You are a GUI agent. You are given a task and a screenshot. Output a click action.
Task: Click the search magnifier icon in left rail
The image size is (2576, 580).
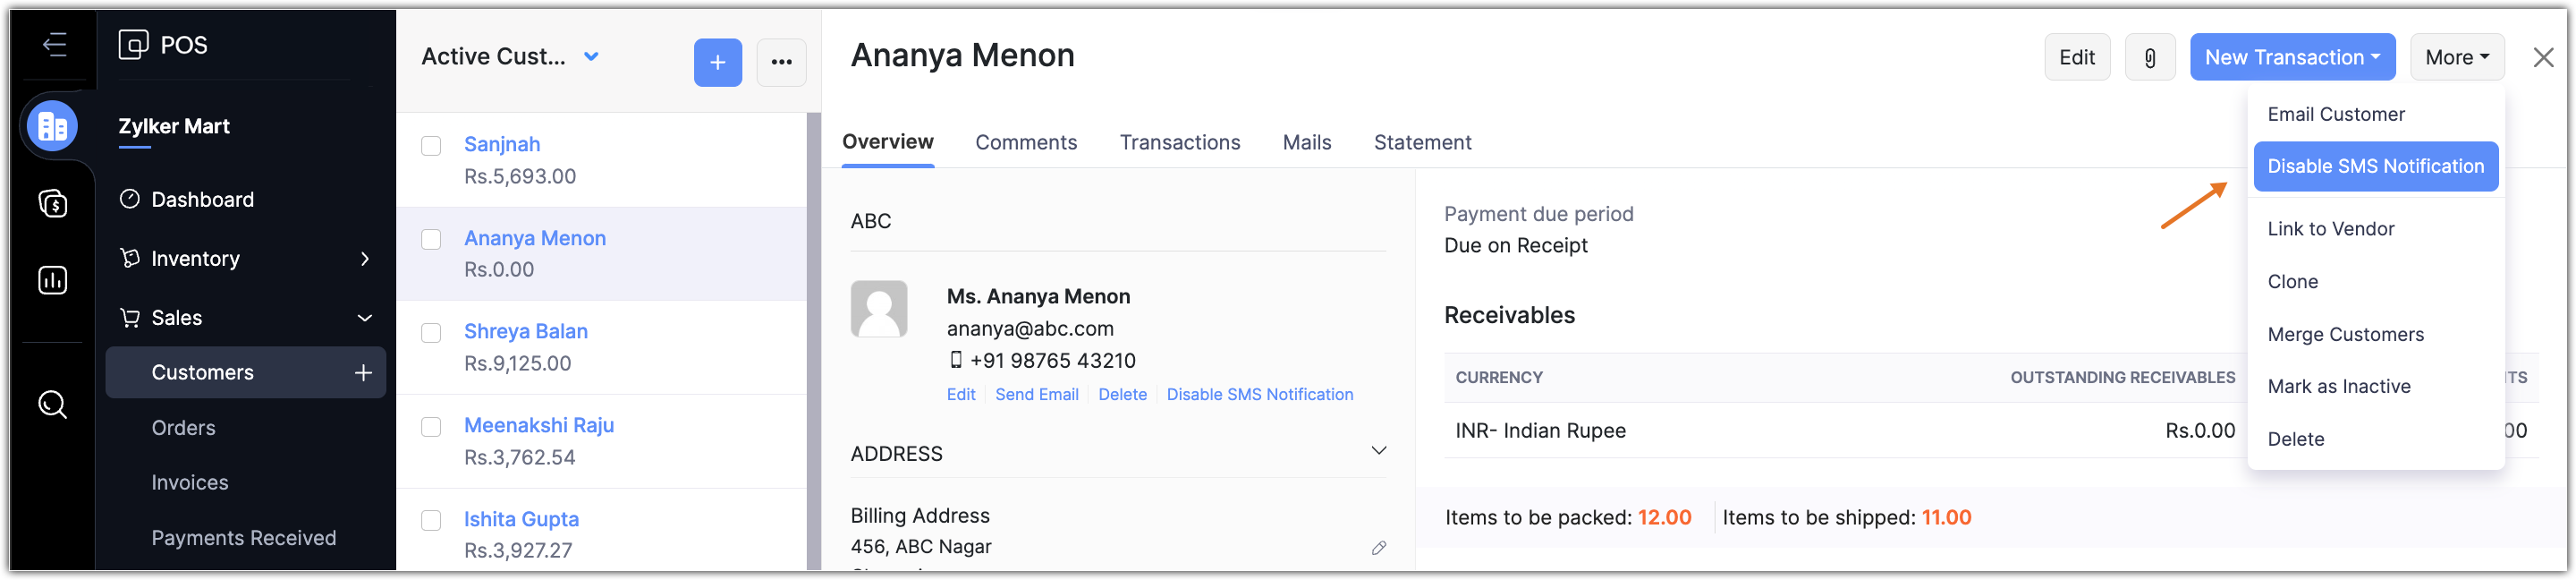tap(52, 404)
